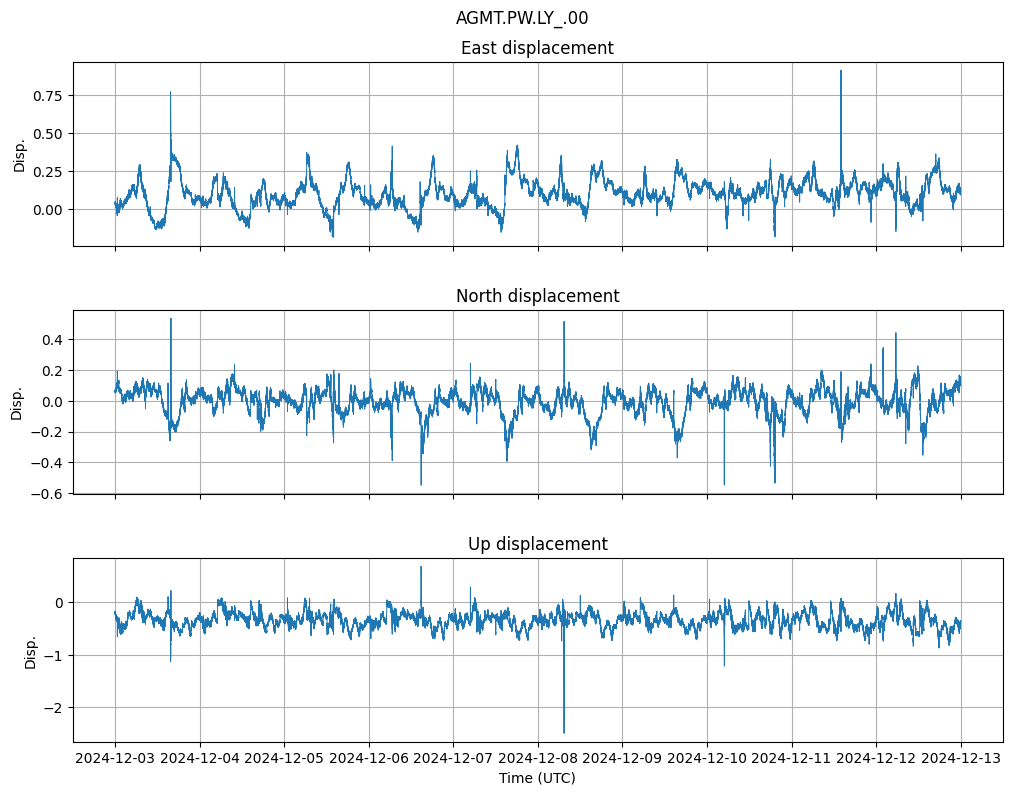Click the 0.75 tick on East plot
The height and width of the screenshot is (795, 1012).
(x=46, y=96)
